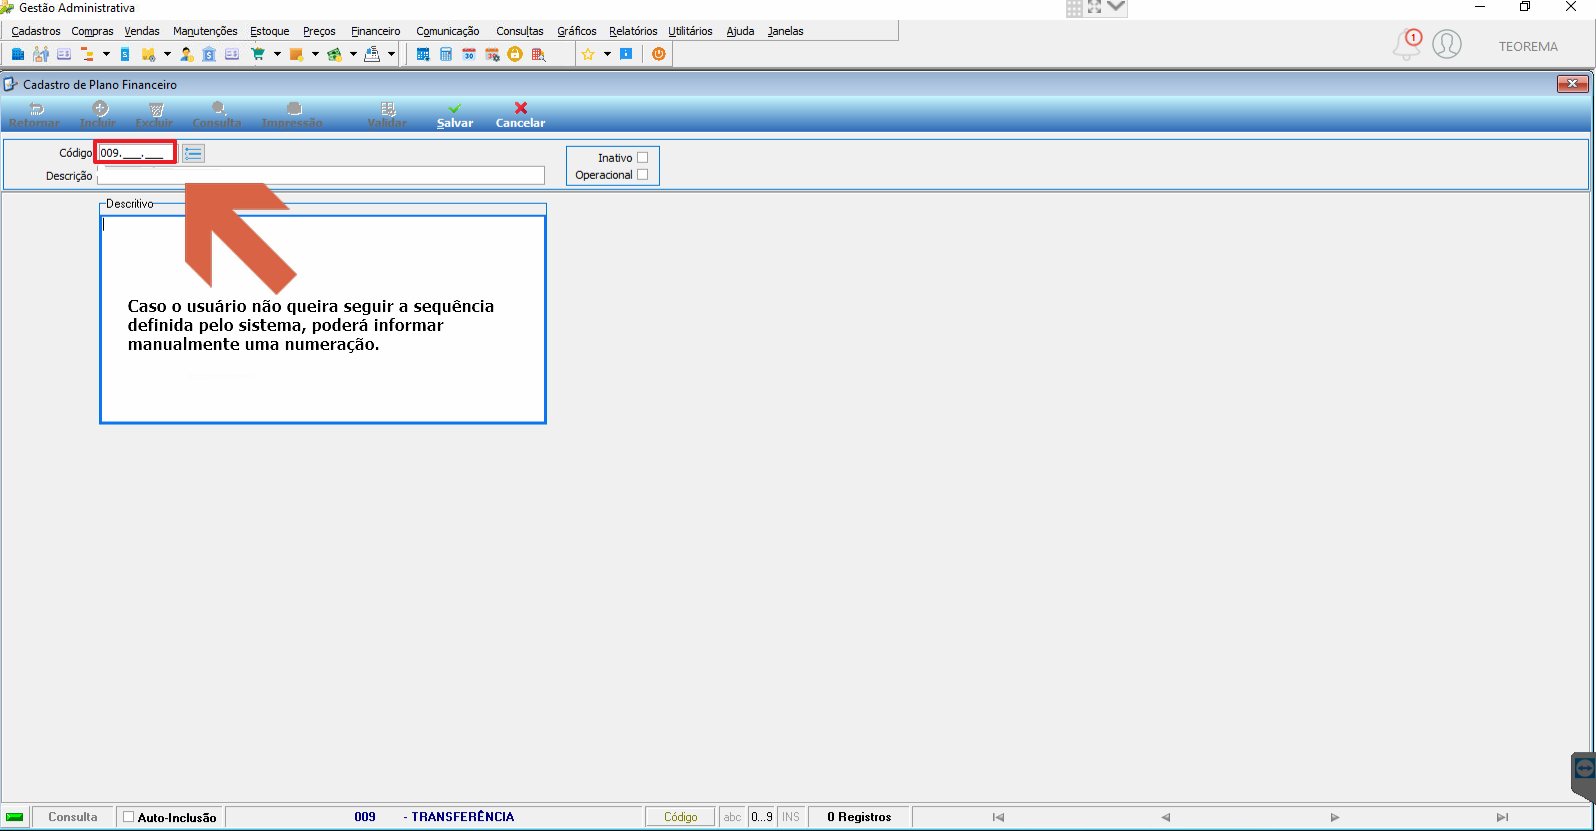Click the Código status bar label
This screenshot has width=1596, height=831.
(x=680, y=817)
